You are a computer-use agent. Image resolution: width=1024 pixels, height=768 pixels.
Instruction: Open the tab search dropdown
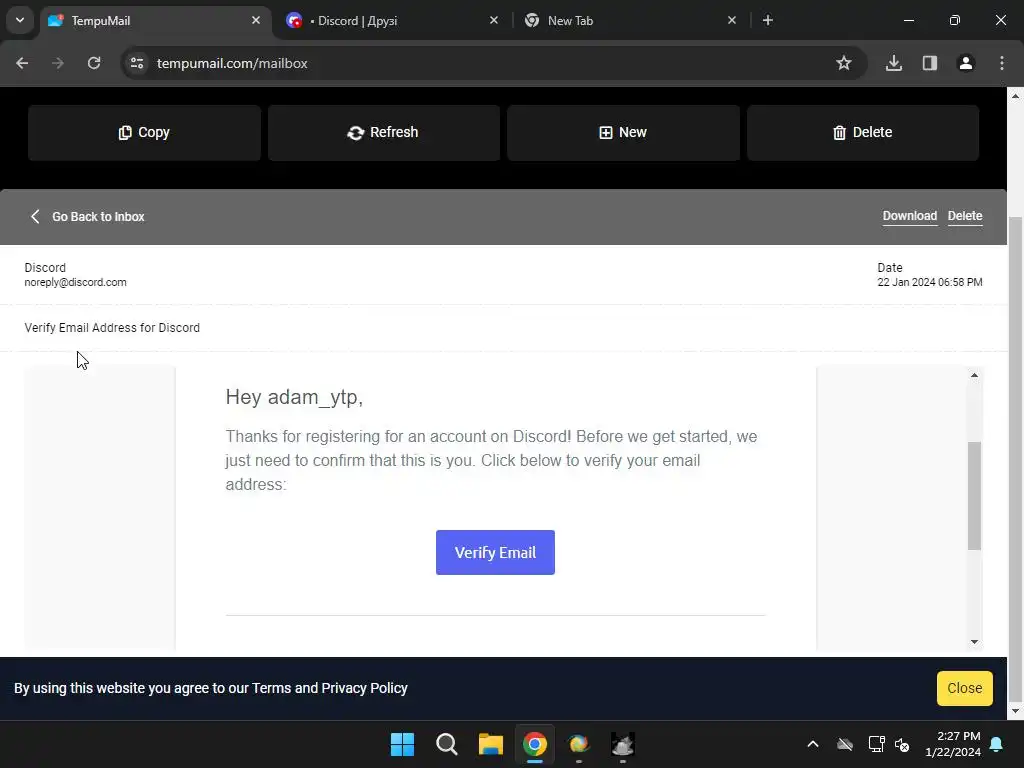tap(20, 20)
